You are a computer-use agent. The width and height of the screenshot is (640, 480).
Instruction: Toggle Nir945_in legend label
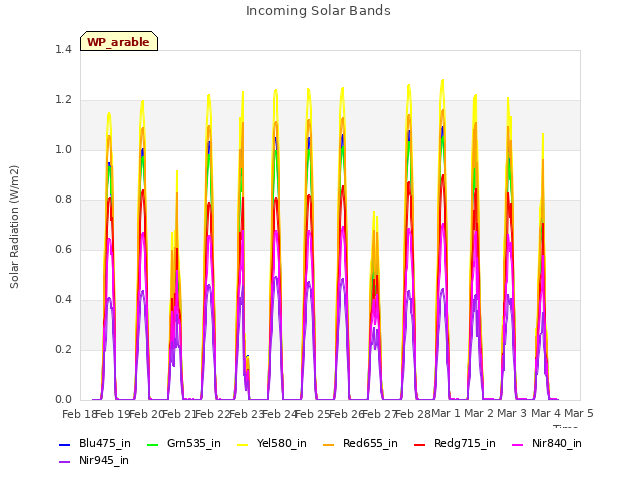pyautogui.click(x=104, y=460)
